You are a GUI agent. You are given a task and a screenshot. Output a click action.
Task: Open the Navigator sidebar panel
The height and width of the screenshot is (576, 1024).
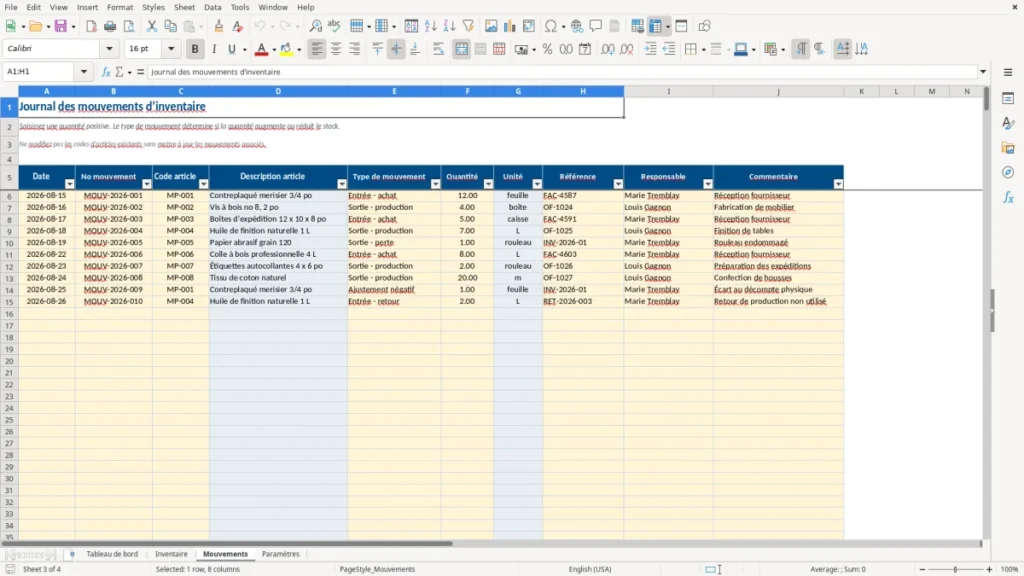click(1008, 172)
